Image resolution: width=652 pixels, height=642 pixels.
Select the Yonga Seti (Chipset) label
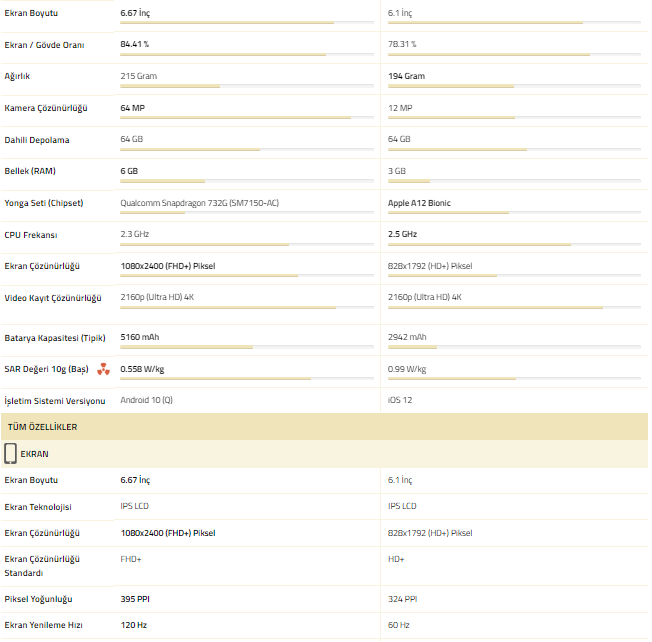(x=44, y=203)
